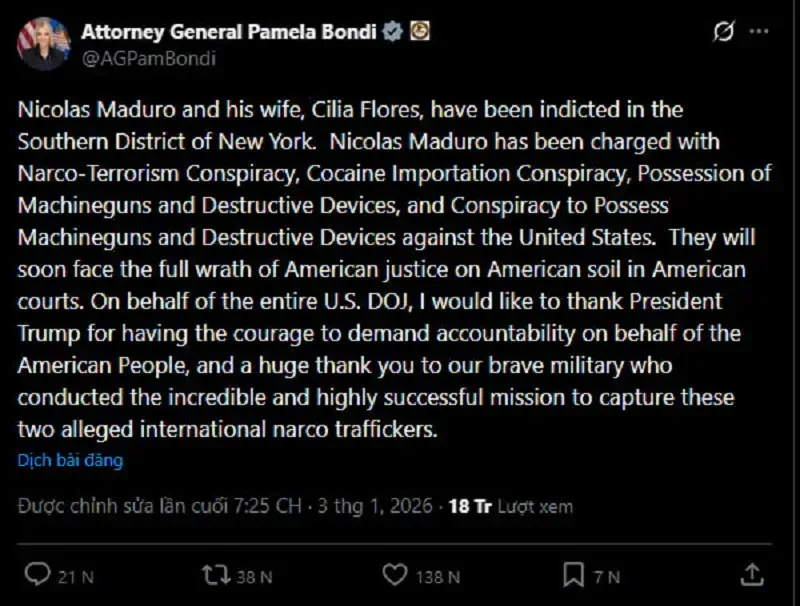Click the Grok icon in the post header

(x=724, y=32)
